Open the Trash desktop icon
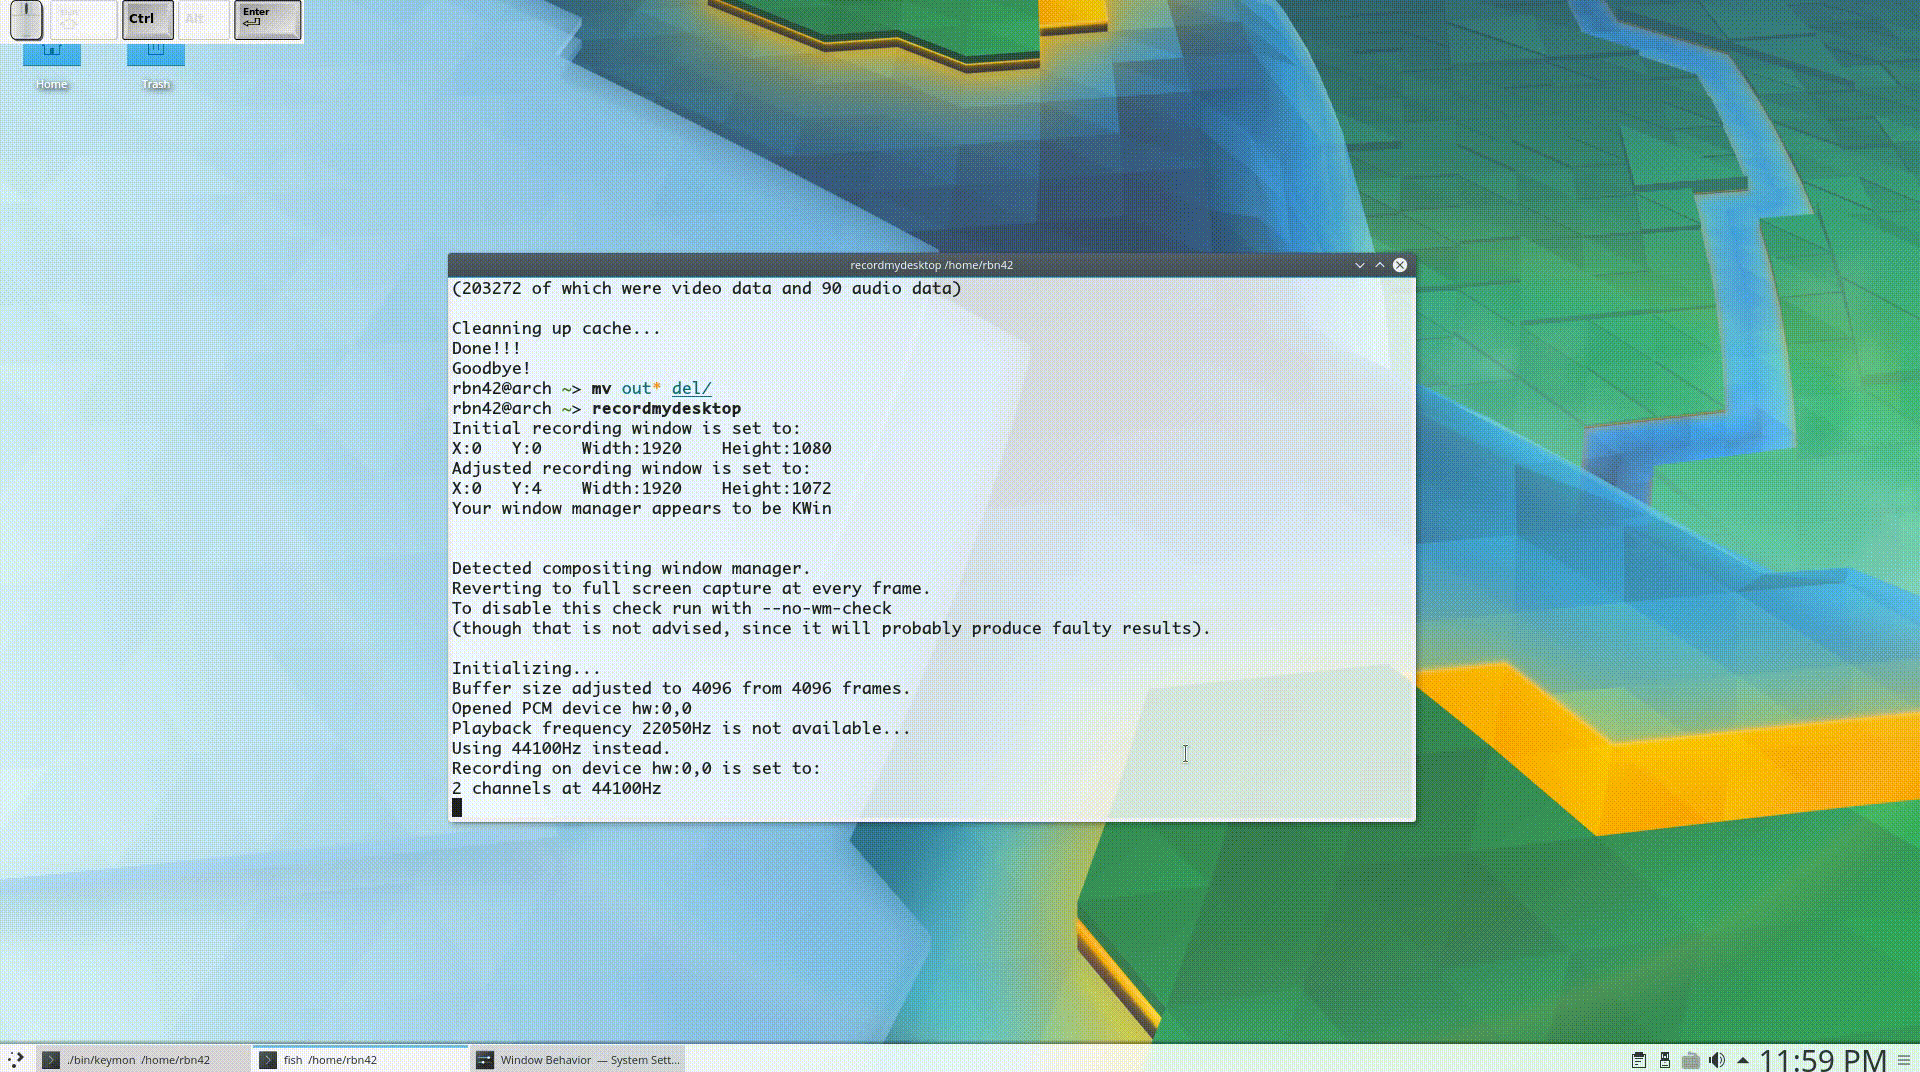Screen dimensions: 1920x1072 point(156,62)
